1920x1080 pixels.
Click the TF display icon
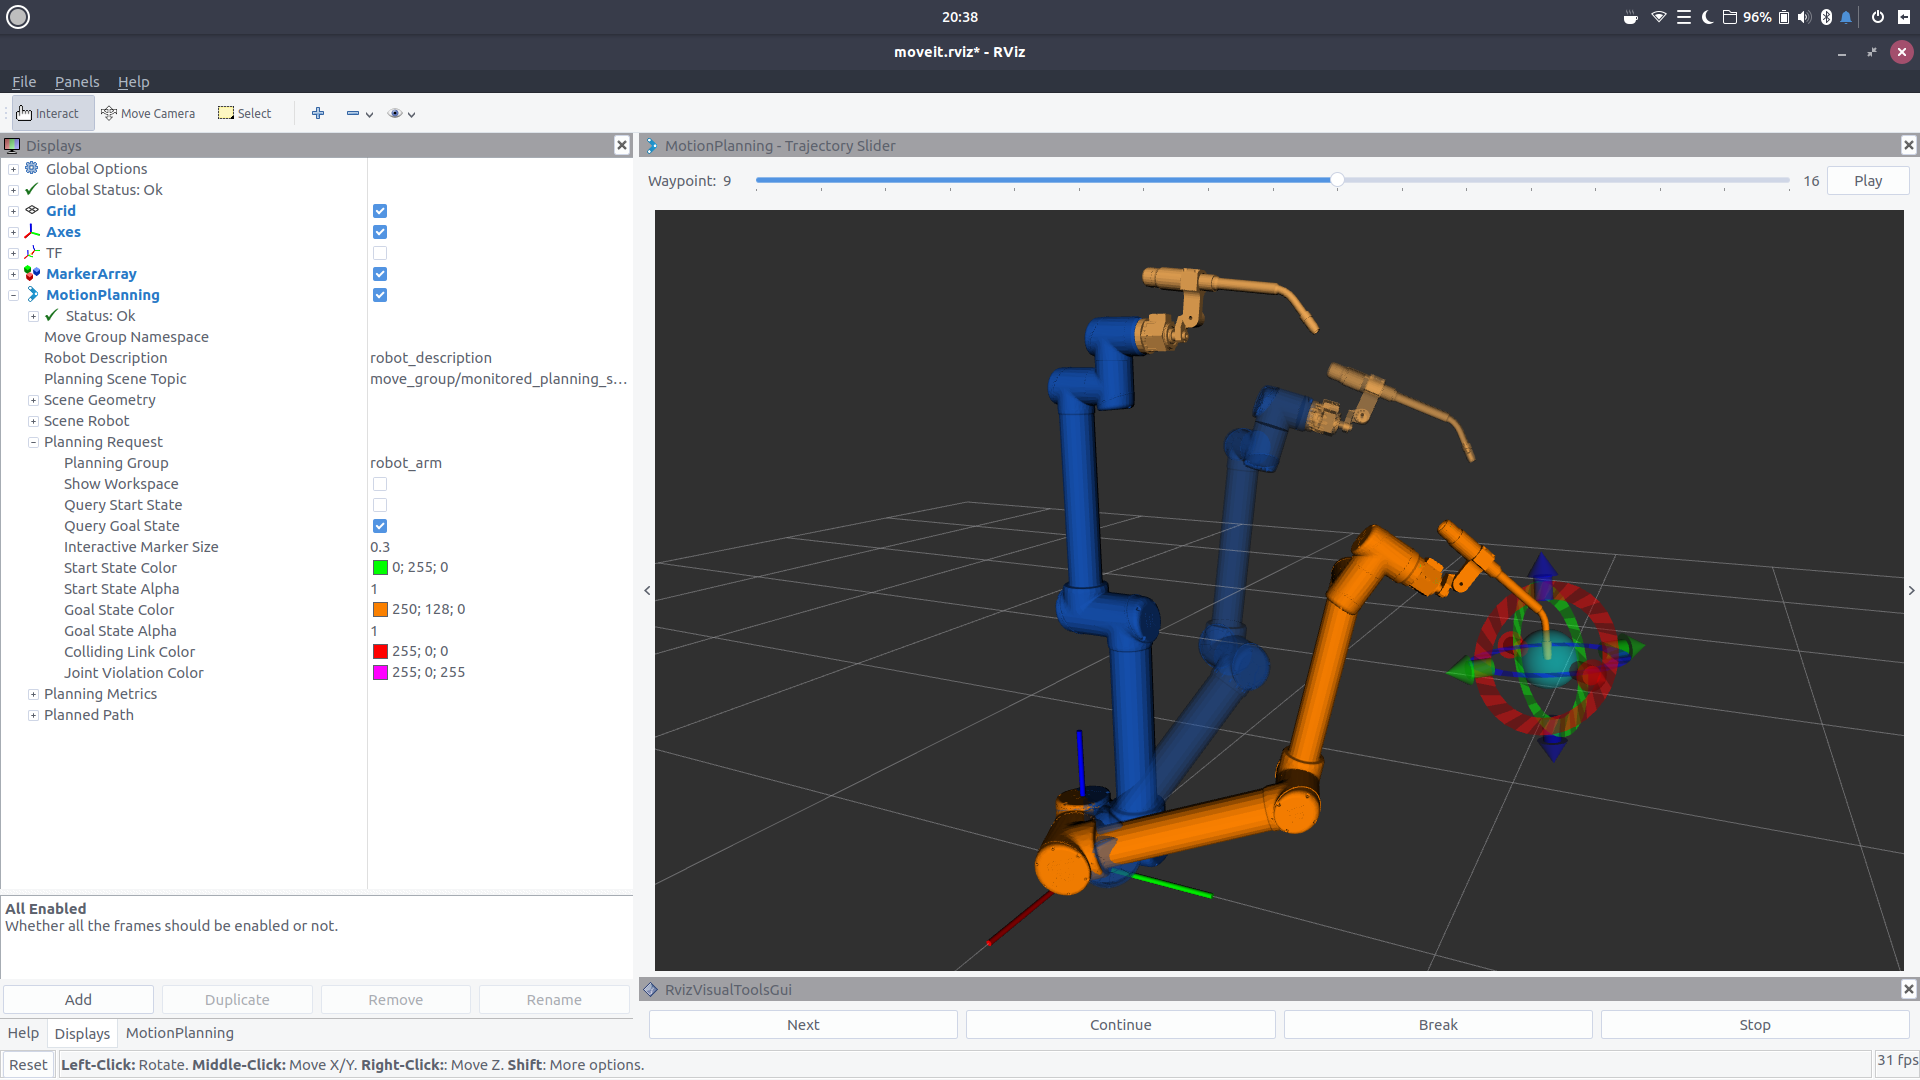[32, 252]
